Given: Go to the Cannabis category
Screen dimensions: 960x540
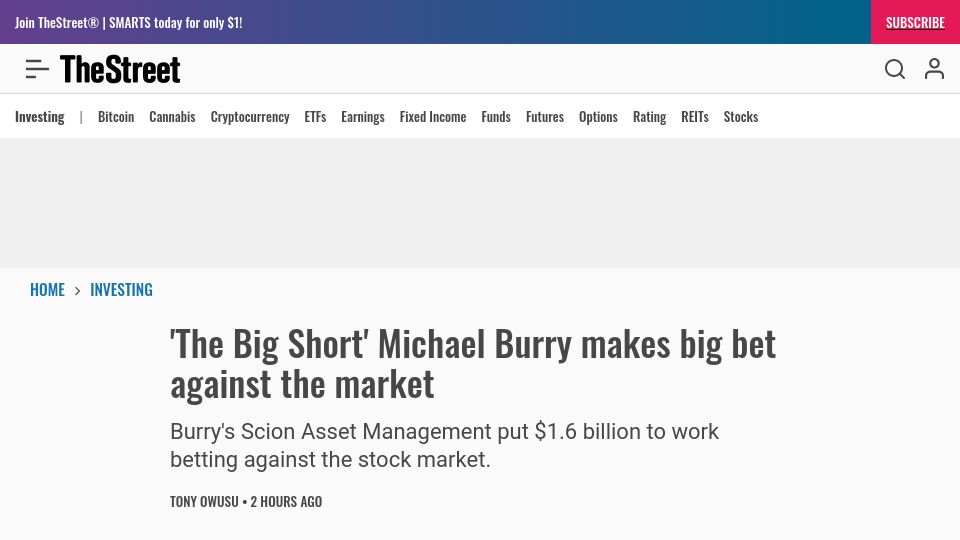Looking at the screenshot, I should click(x=172, y=117).
